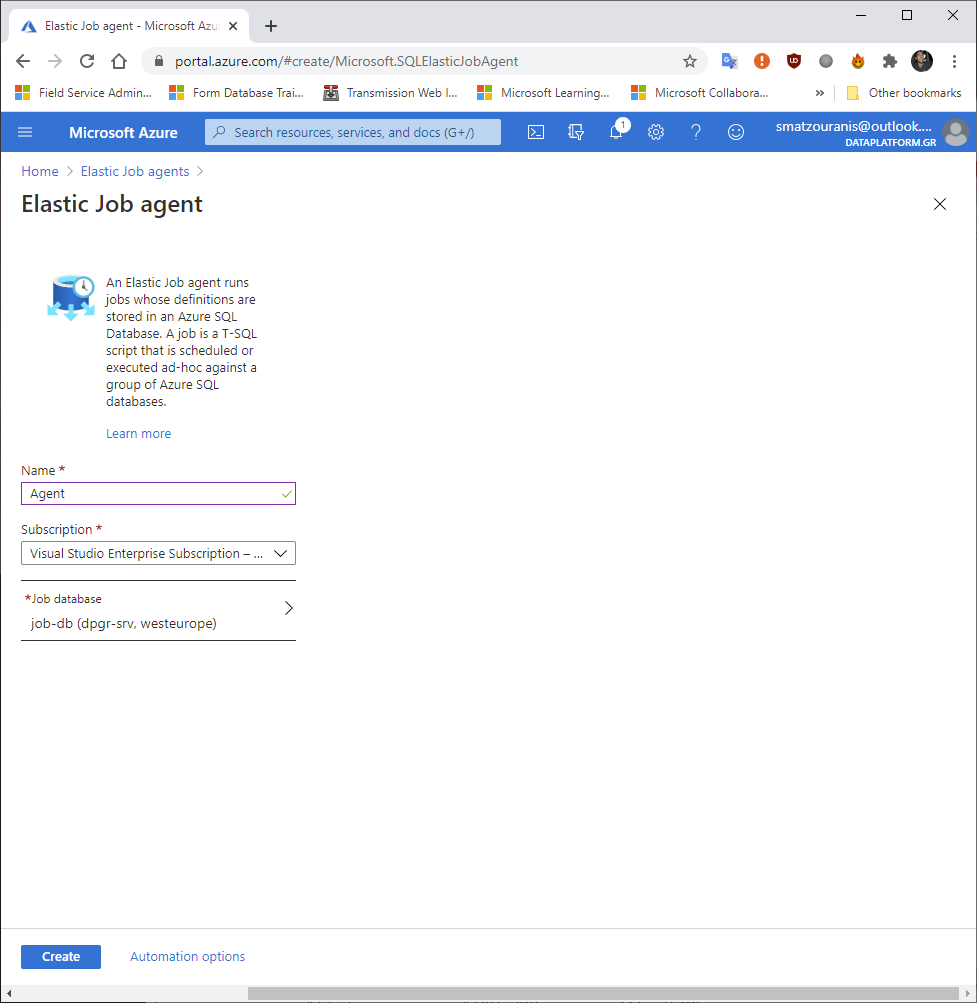This screenshot has height=1003, width=977.
Task: Open the Job database selector
Action: (x=158, y=611)
